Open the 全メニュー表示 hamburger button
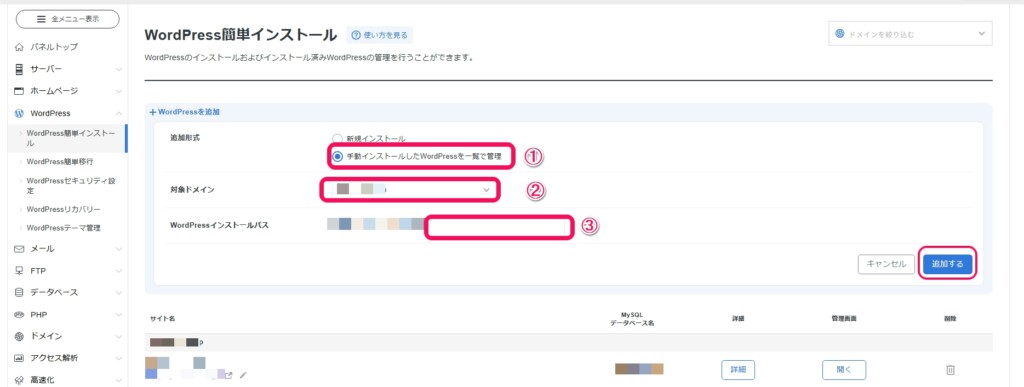Screen dimensions: 1024x387 click(x=67, y=19)
